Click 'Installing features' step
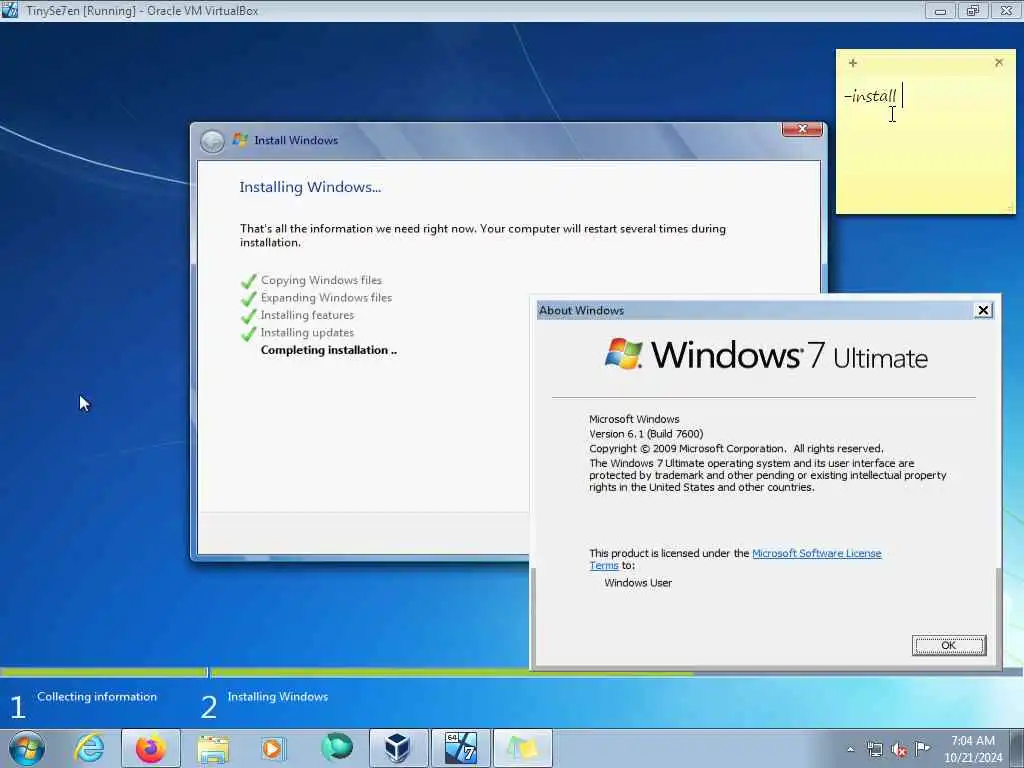1024x768 pixels. pos(307,315)
